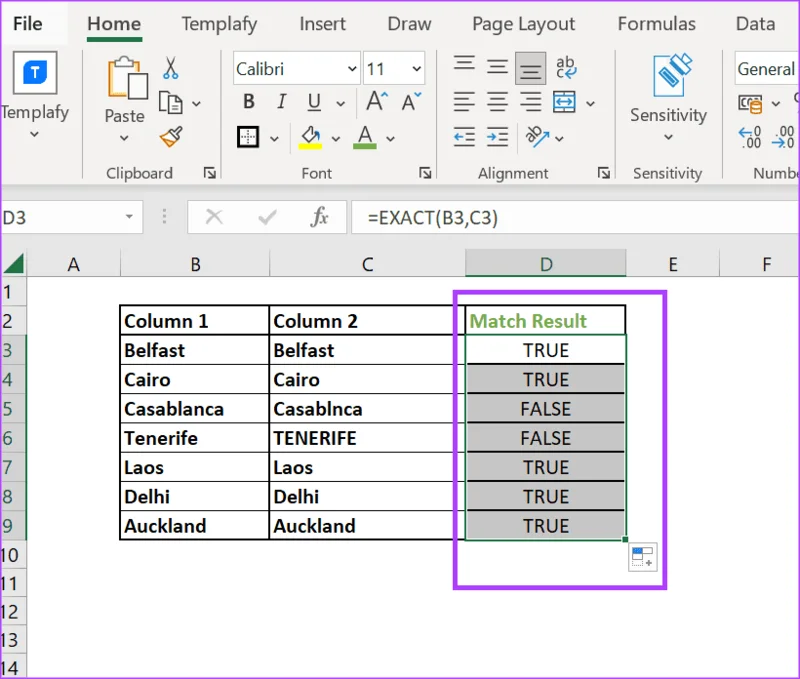Image resolution: width=800 pixels, height=679 pixels.
Task: Click the Templafy add-in icon
Action: pos(35,72)
